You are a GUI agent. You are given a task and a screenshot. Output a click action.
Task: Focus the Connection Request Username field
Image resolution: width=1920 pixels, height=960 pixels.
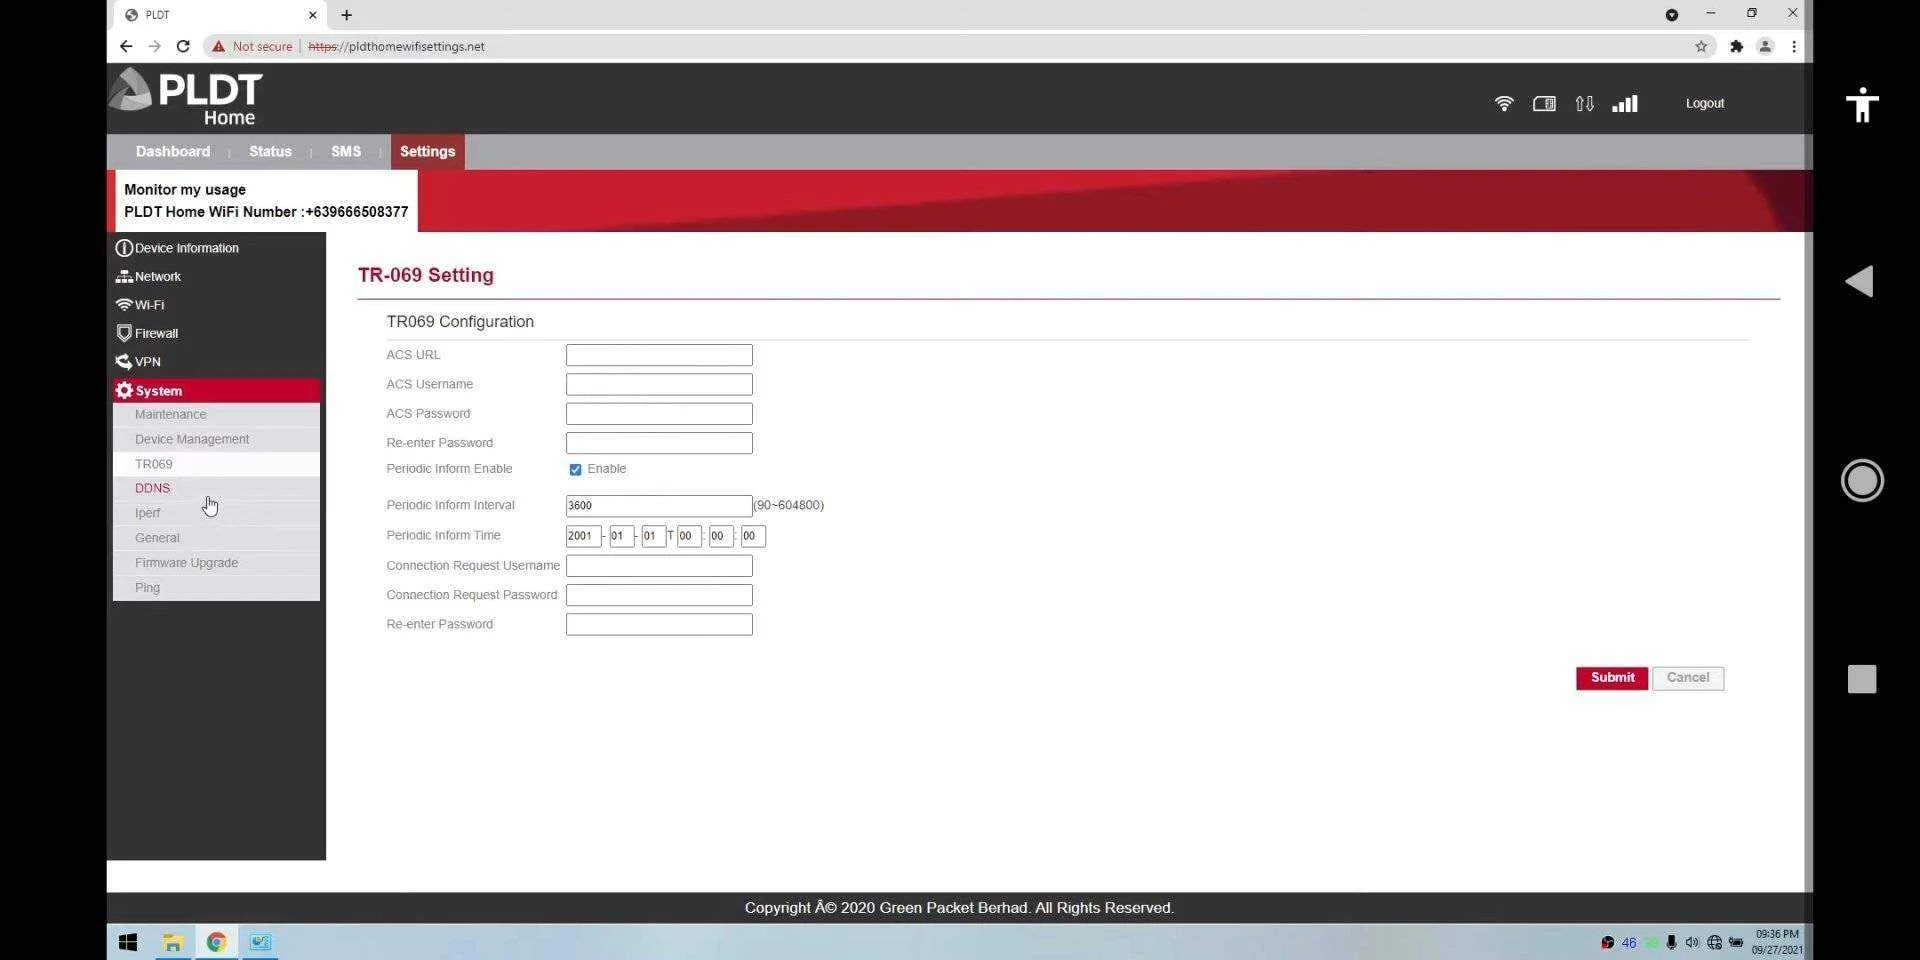[x=659, y=566]
